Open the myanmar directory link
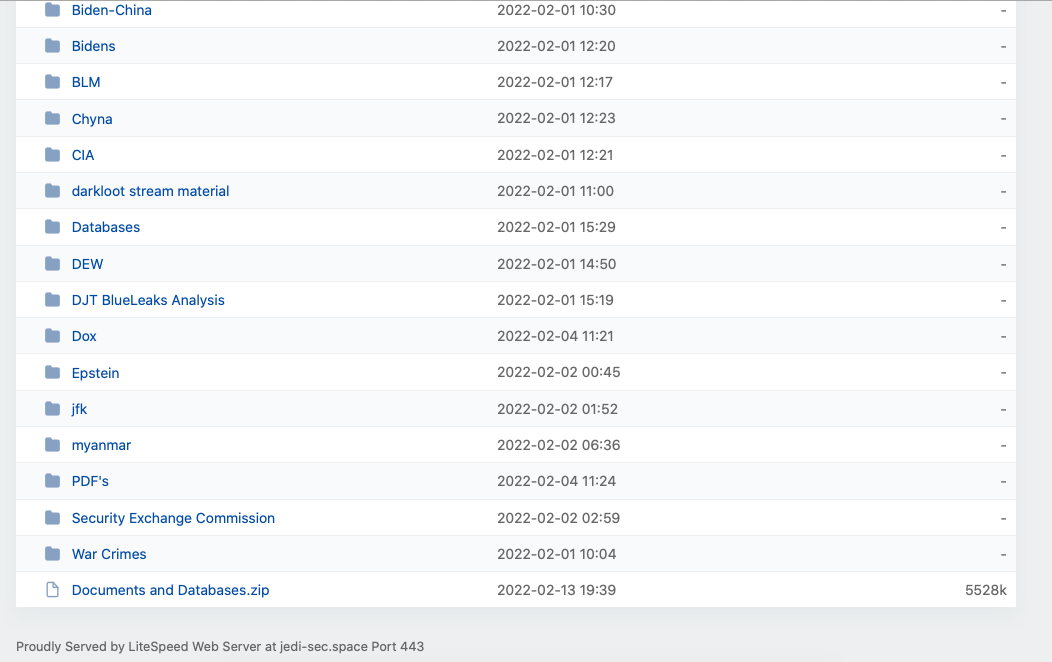Image resolution: width=1052 pixels, height=662 pixels. (x=101, y=445)
